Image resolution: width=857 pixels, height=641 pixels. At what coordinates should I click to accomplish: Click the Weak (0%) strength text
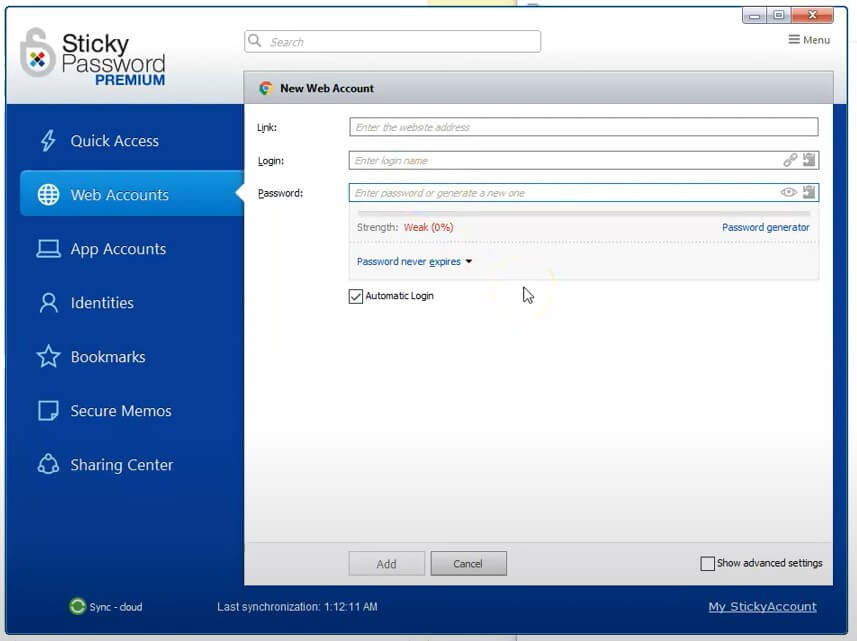click(428, 227)
